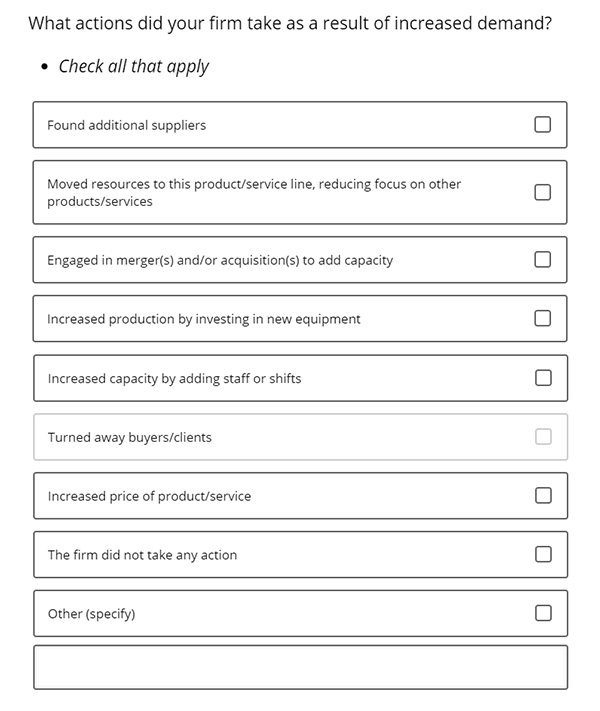Viewport: 600px width, 711px height.
Task: Check the Found additional suppliers checkbox
Action: click(x=542, y=124)
